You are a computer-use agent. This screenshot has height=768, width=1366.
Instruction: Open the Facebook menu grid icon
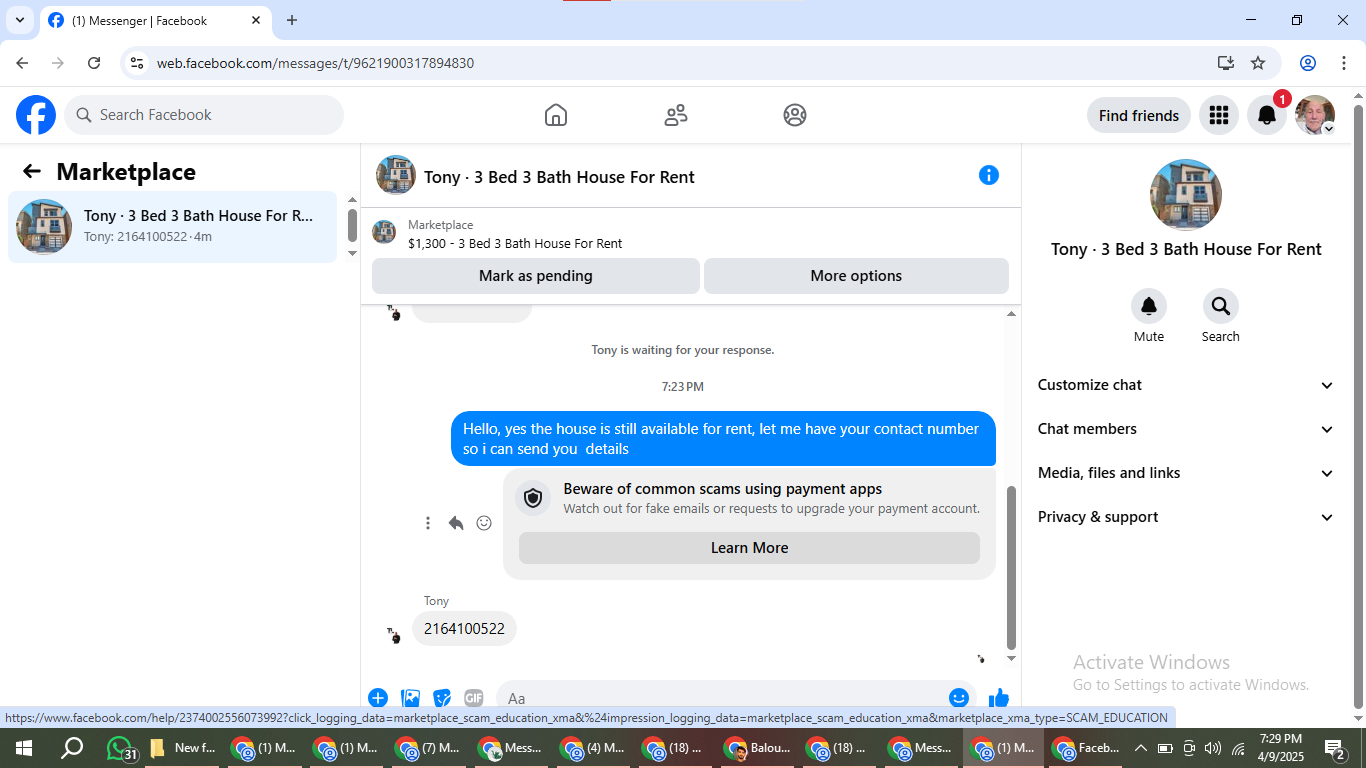pyautogui.click(x=1218, y=115)
